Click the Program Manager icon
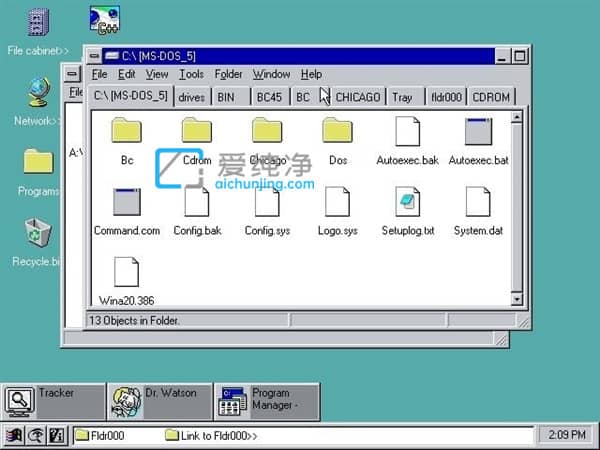The width and height of the screenshot is (600, 450). click(x=232, y=402)
